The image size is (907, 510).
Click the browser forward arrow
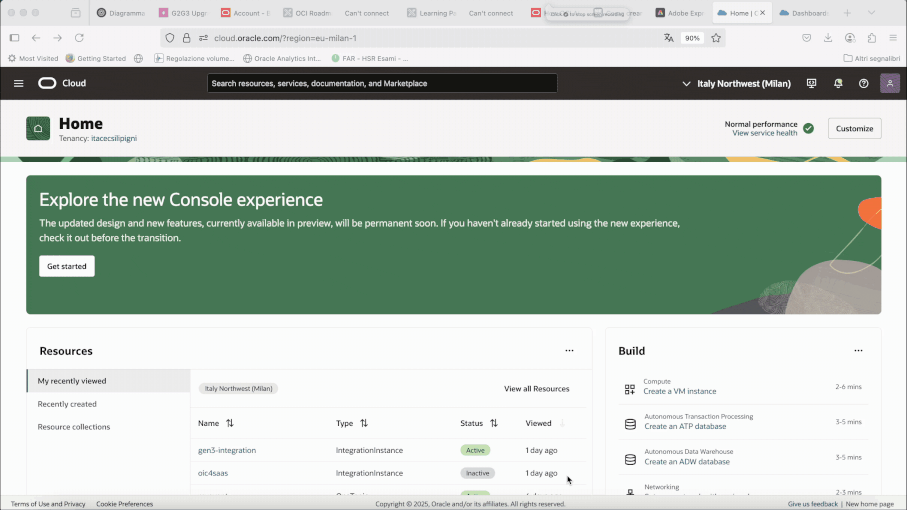click(57, 38)
